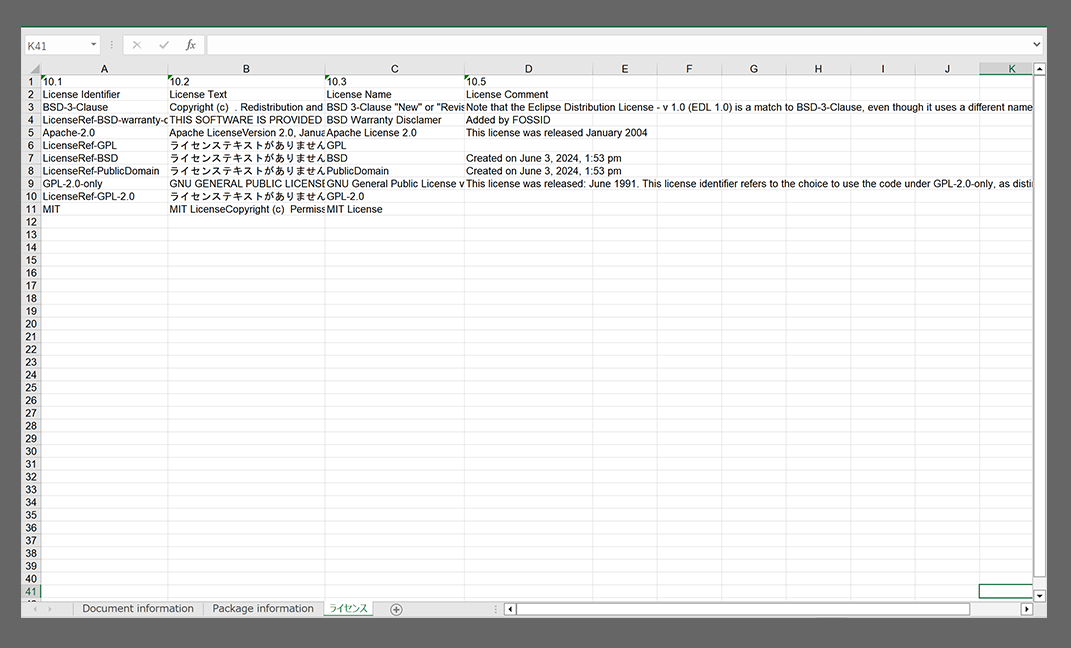Screen dimensions: 1071x648
Task: Click the next sheet navigation arrow
Action: [x=50, y=609]
